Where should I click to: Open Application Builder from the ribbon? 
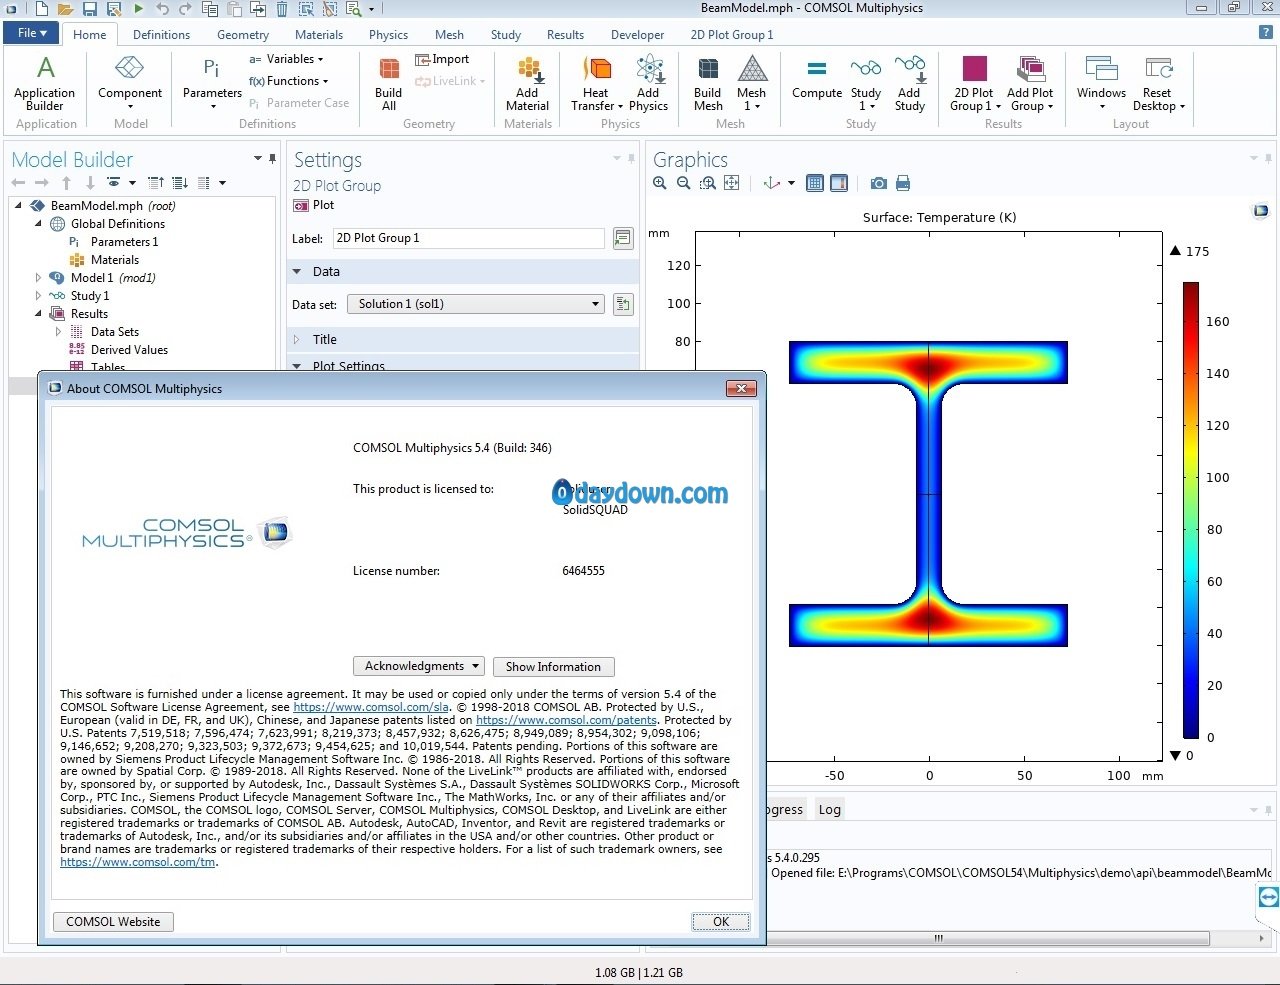(x=45, y=83)
